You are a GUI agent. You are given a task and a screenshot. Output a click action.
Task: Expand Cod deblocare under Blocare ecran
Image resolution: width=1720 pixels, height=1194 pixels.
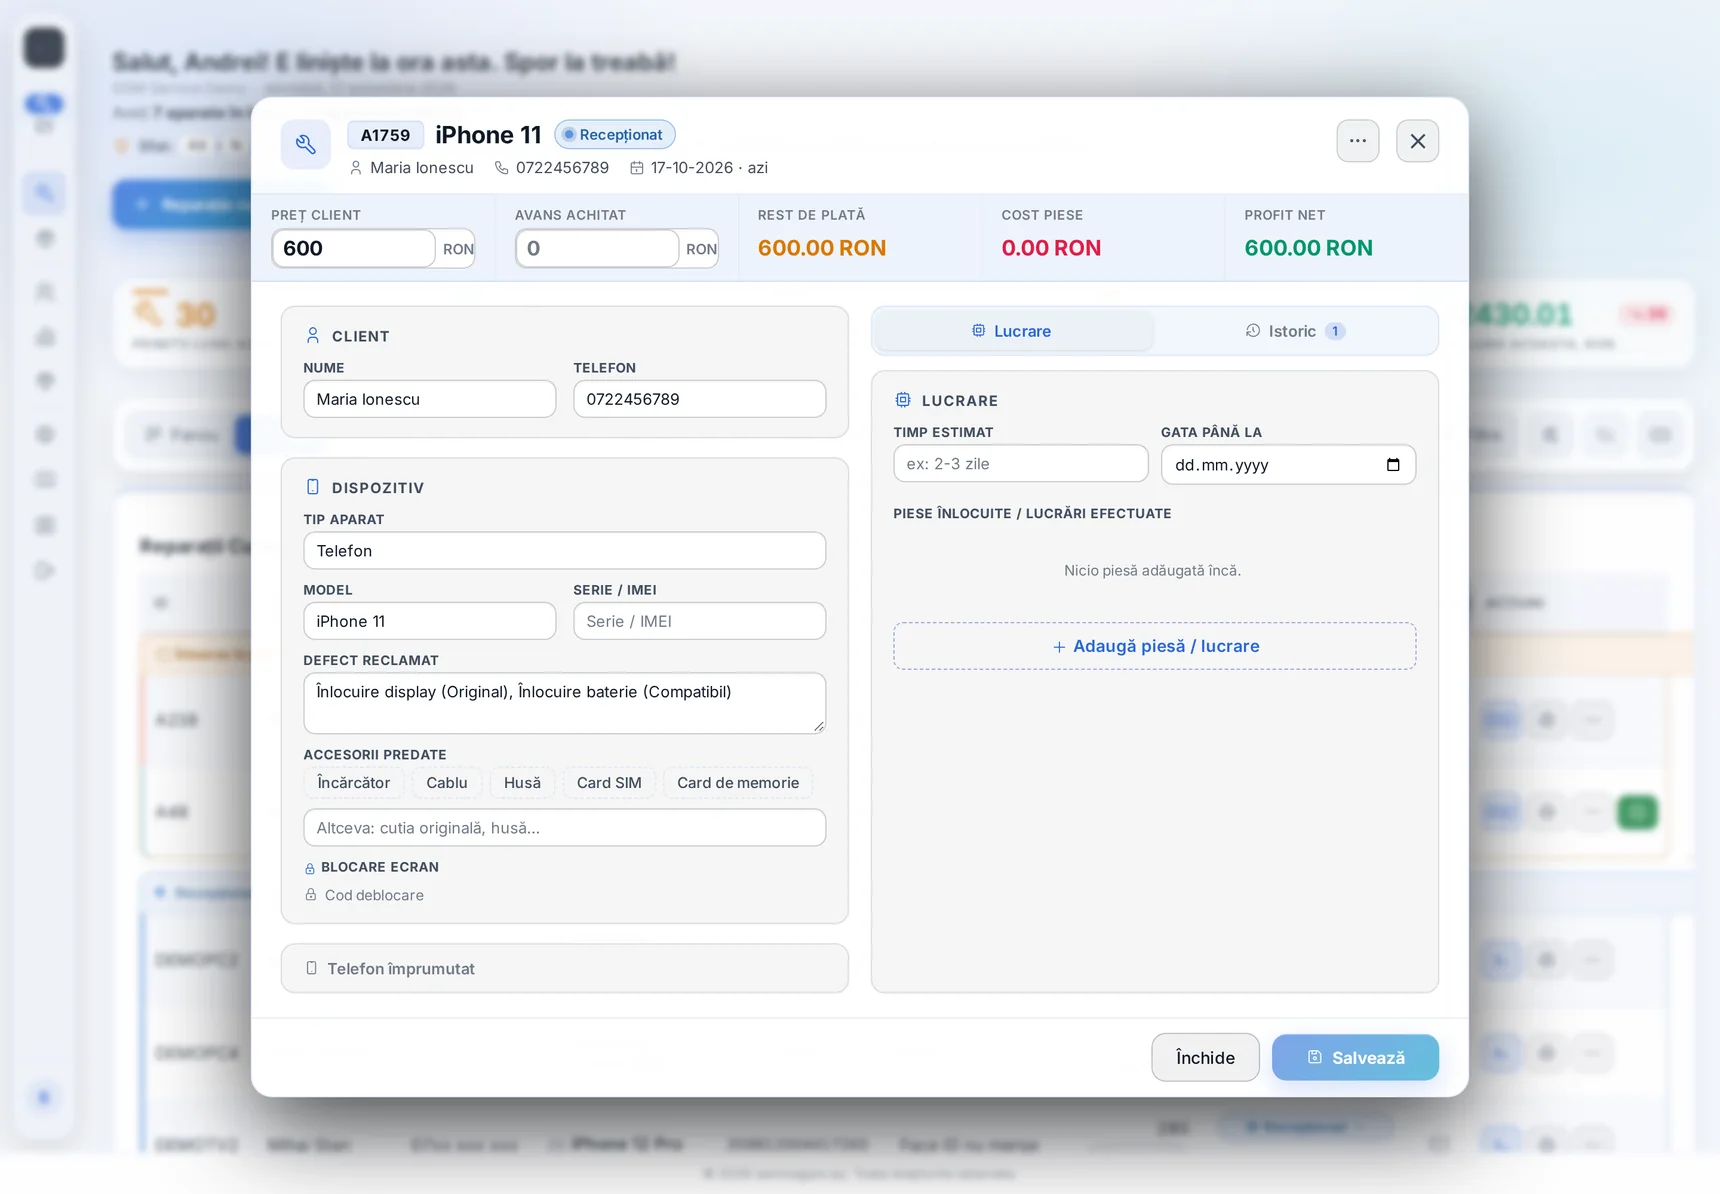(365, 895)
